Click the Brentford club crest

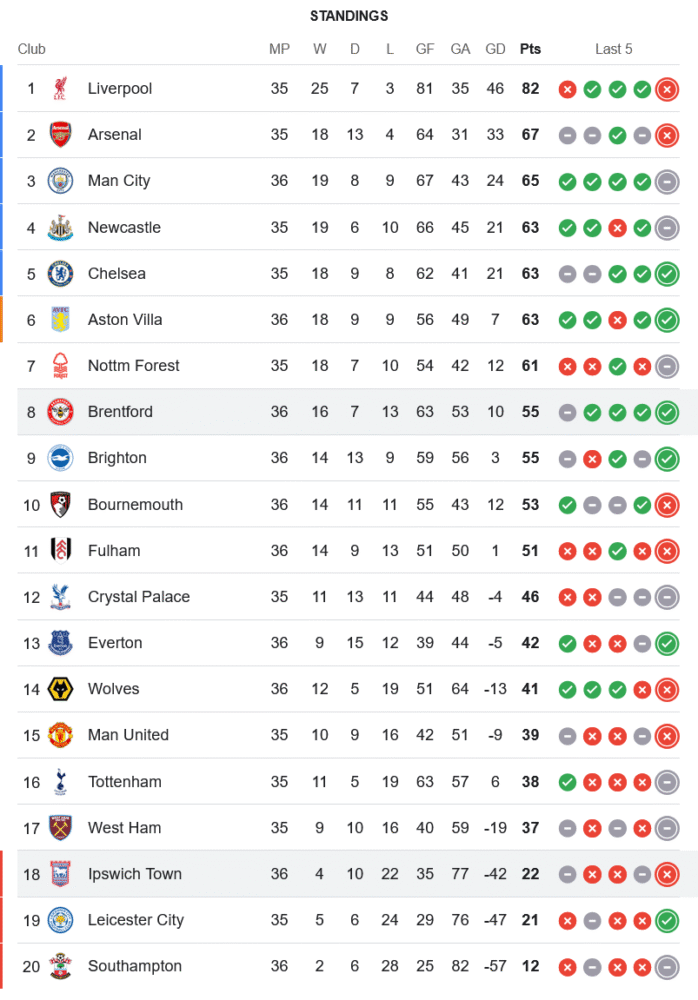tap(61, 412)
